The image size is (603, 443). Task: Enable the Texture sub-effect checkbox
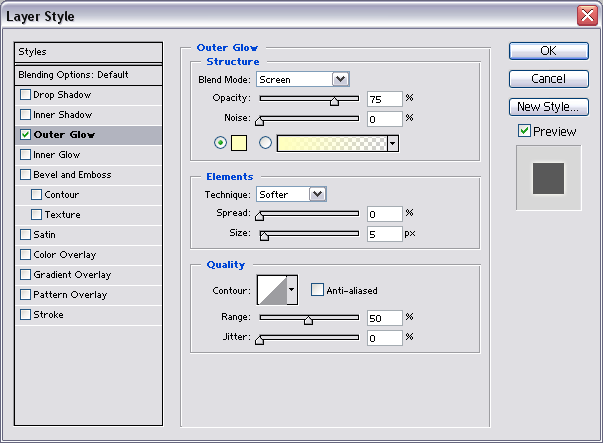coord(37,215)
